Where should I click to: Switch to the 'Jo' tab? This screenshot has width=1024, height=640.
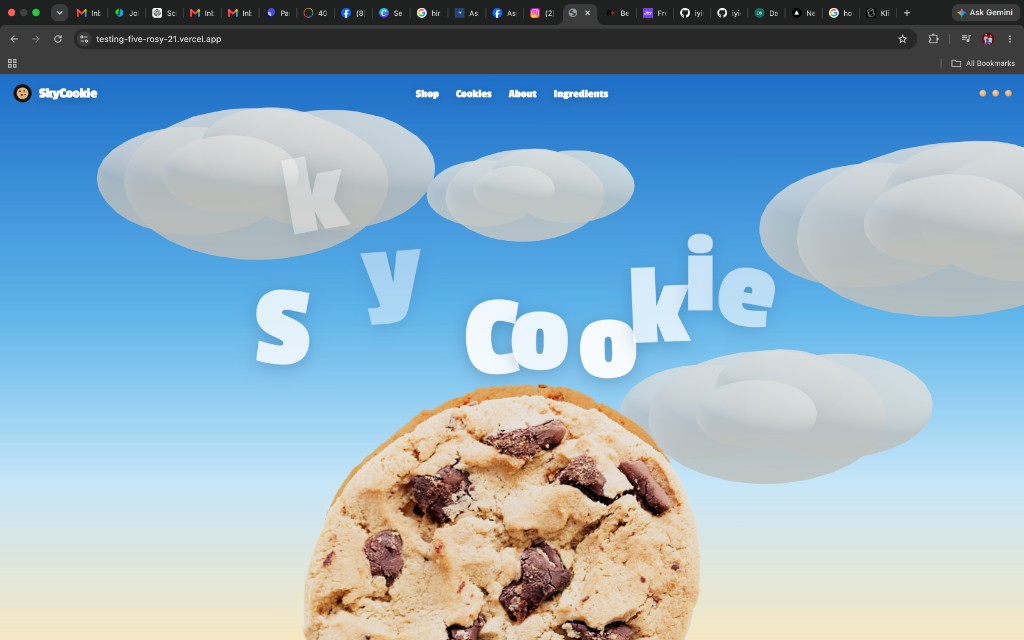point(126,12)
